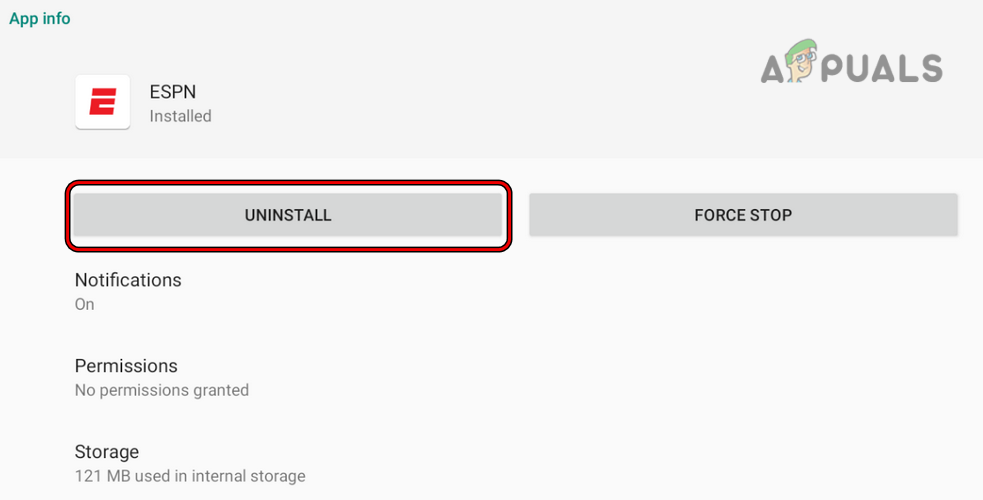The height and width of the screenshot is (500, 983).
Task: Click blank area right of Permissions row
Action: coord(600,377)
